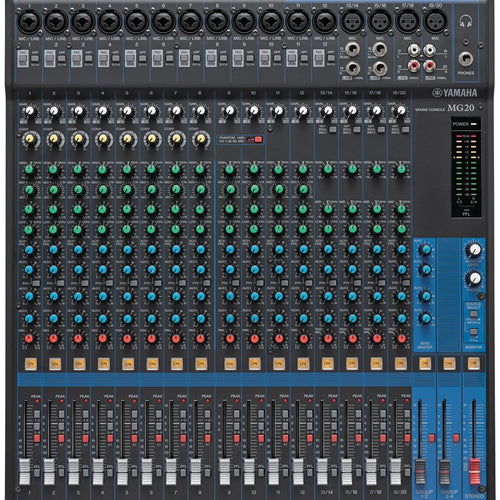Click the channel 1 white GAIN knob
The image size is (500, 500).
[30, 111]
